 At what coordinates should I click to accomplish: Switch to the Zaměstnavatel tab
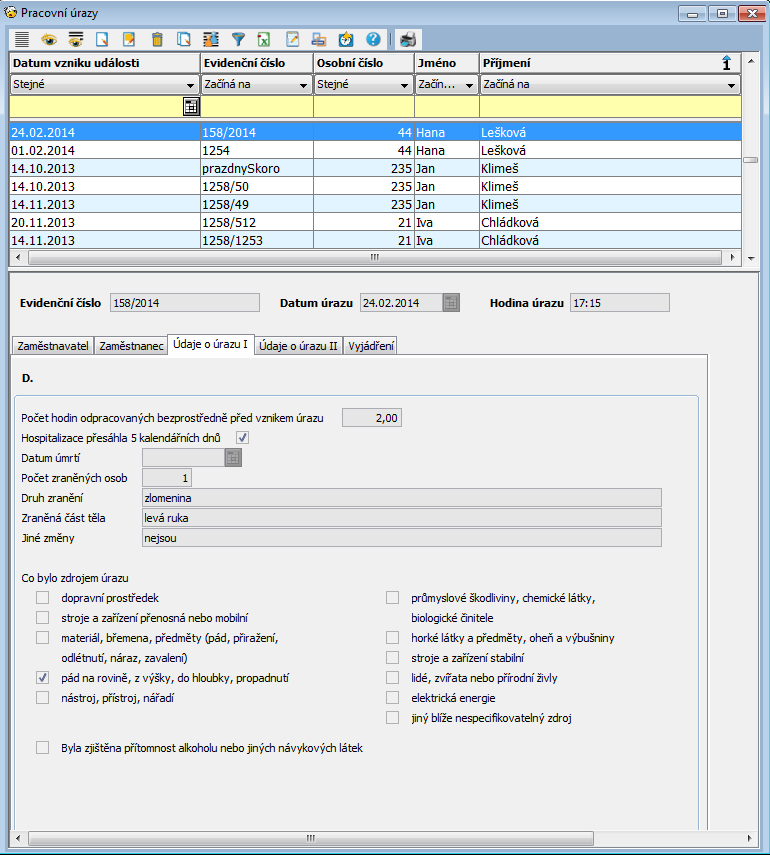52,346
